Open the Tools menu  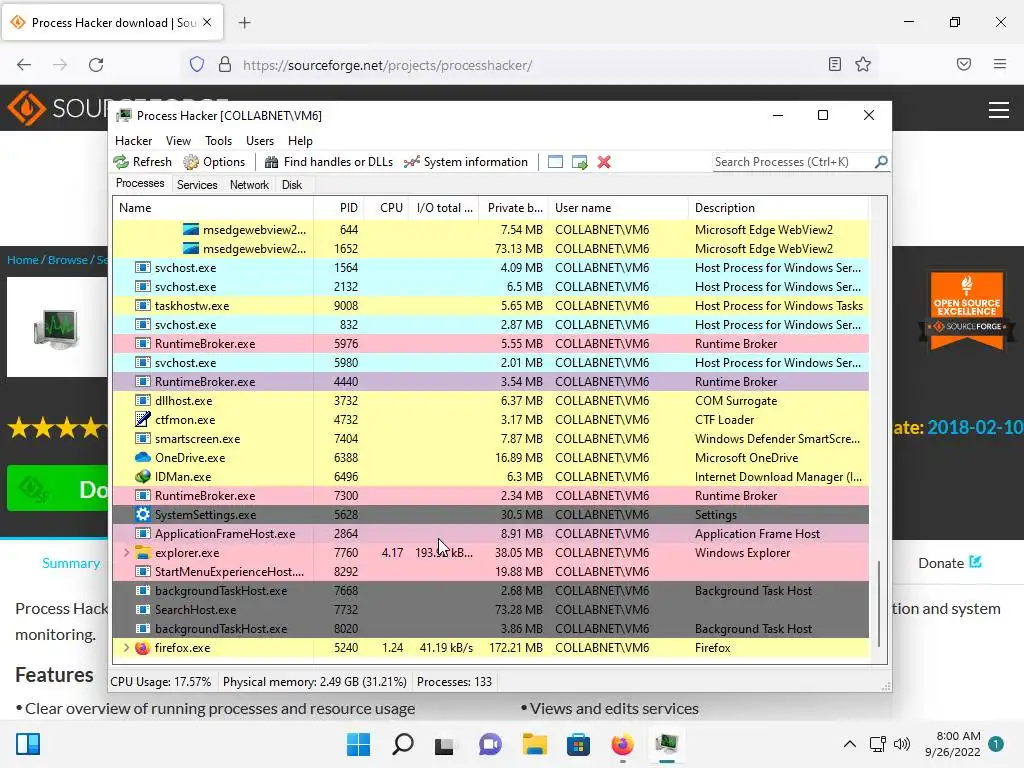point(218,141)
